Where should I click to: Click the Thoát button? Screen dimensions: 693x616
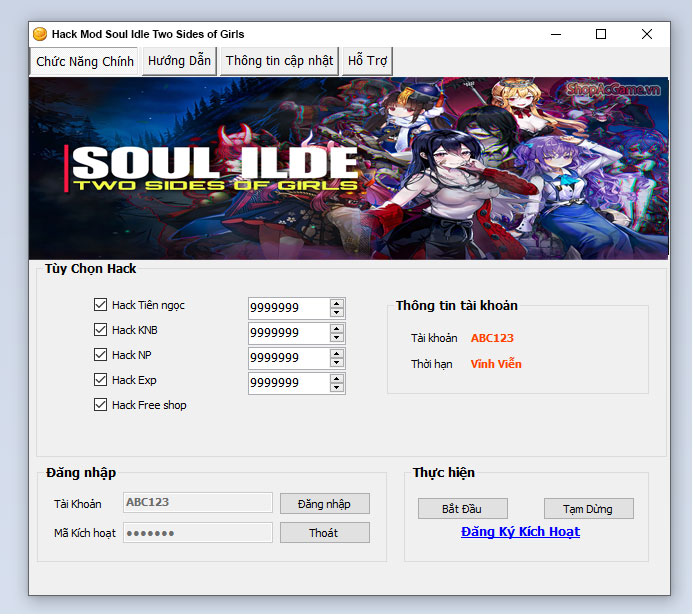(x=325, y=533)
